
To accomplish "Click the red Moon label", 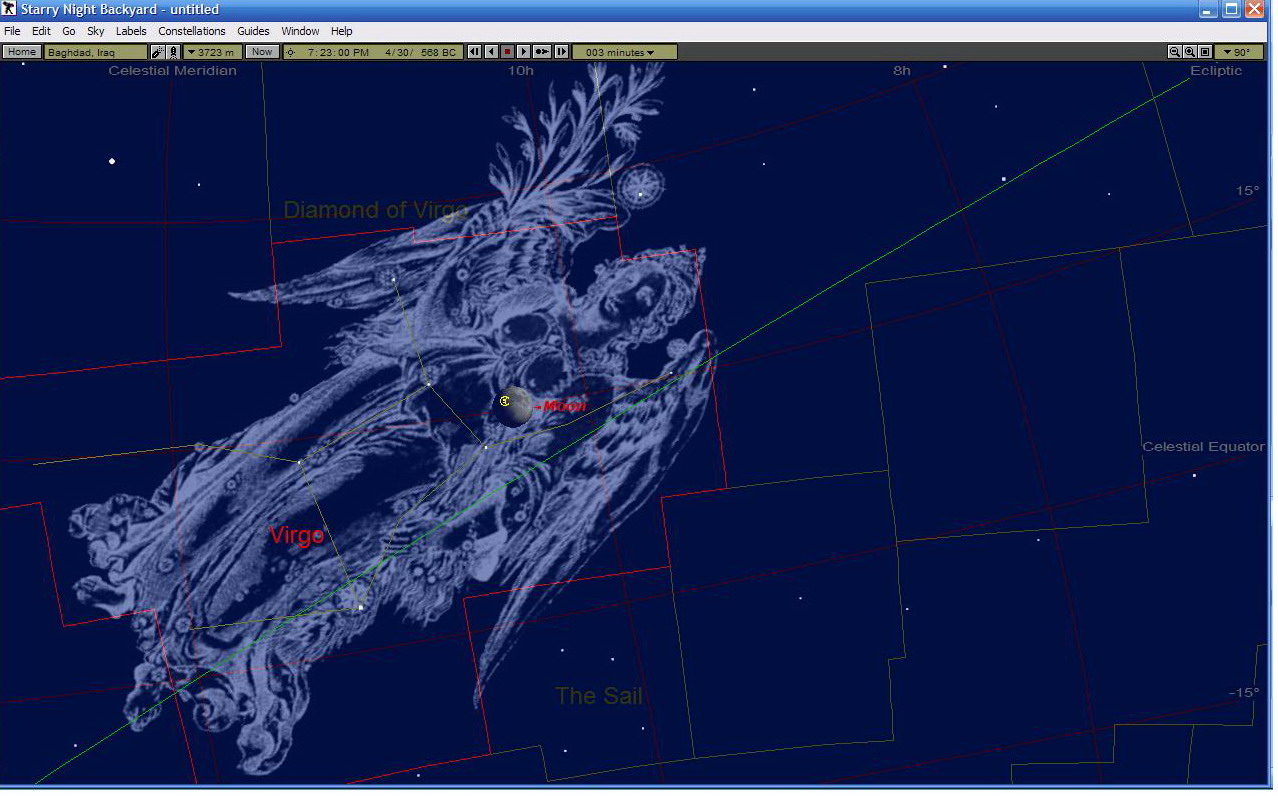I will [x=564, y=406].
